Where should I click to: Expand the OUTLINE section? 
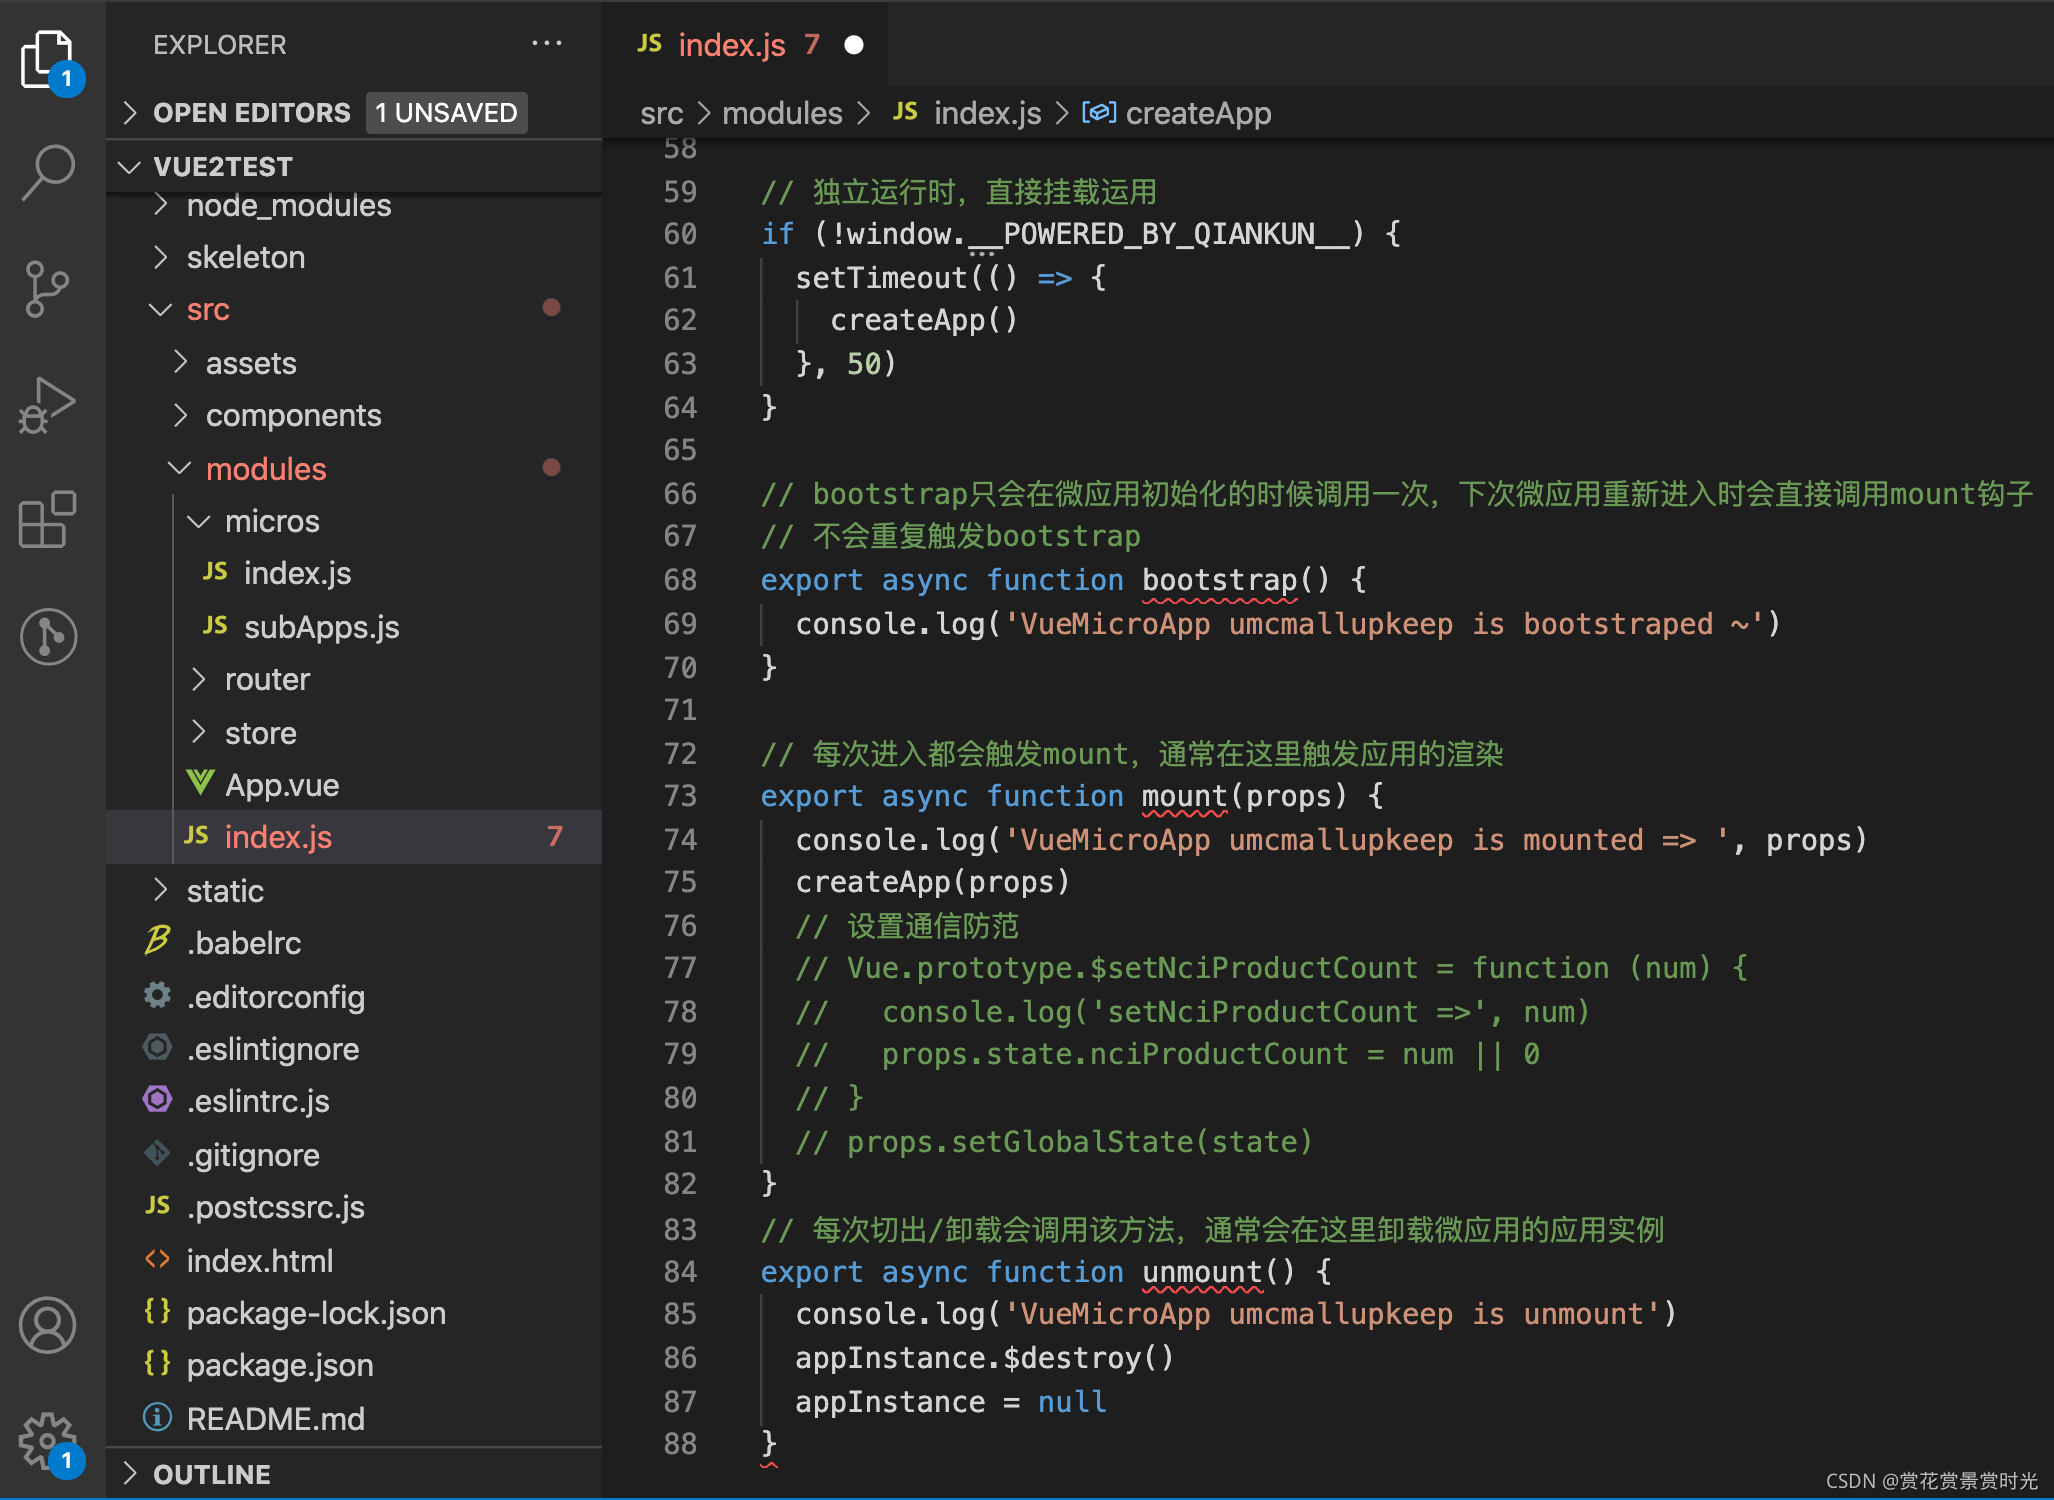211,1474
